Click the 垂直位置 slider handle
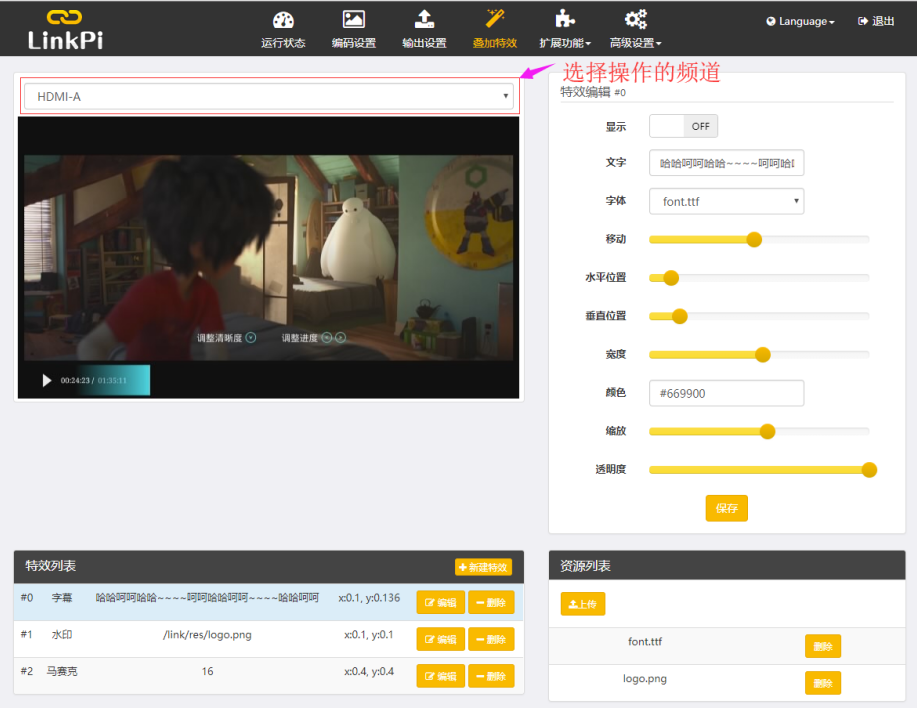This screenshot has height=712, width=917. click(x=679, y=317)
